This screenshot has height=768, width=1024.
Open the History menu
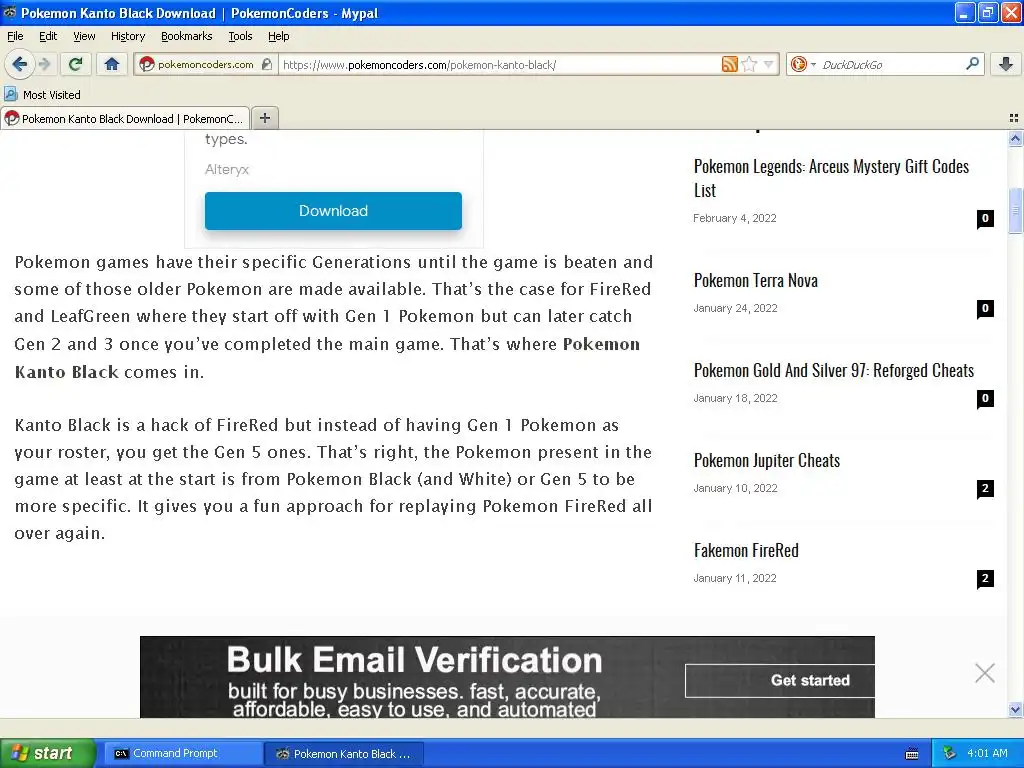coord(127,36)
